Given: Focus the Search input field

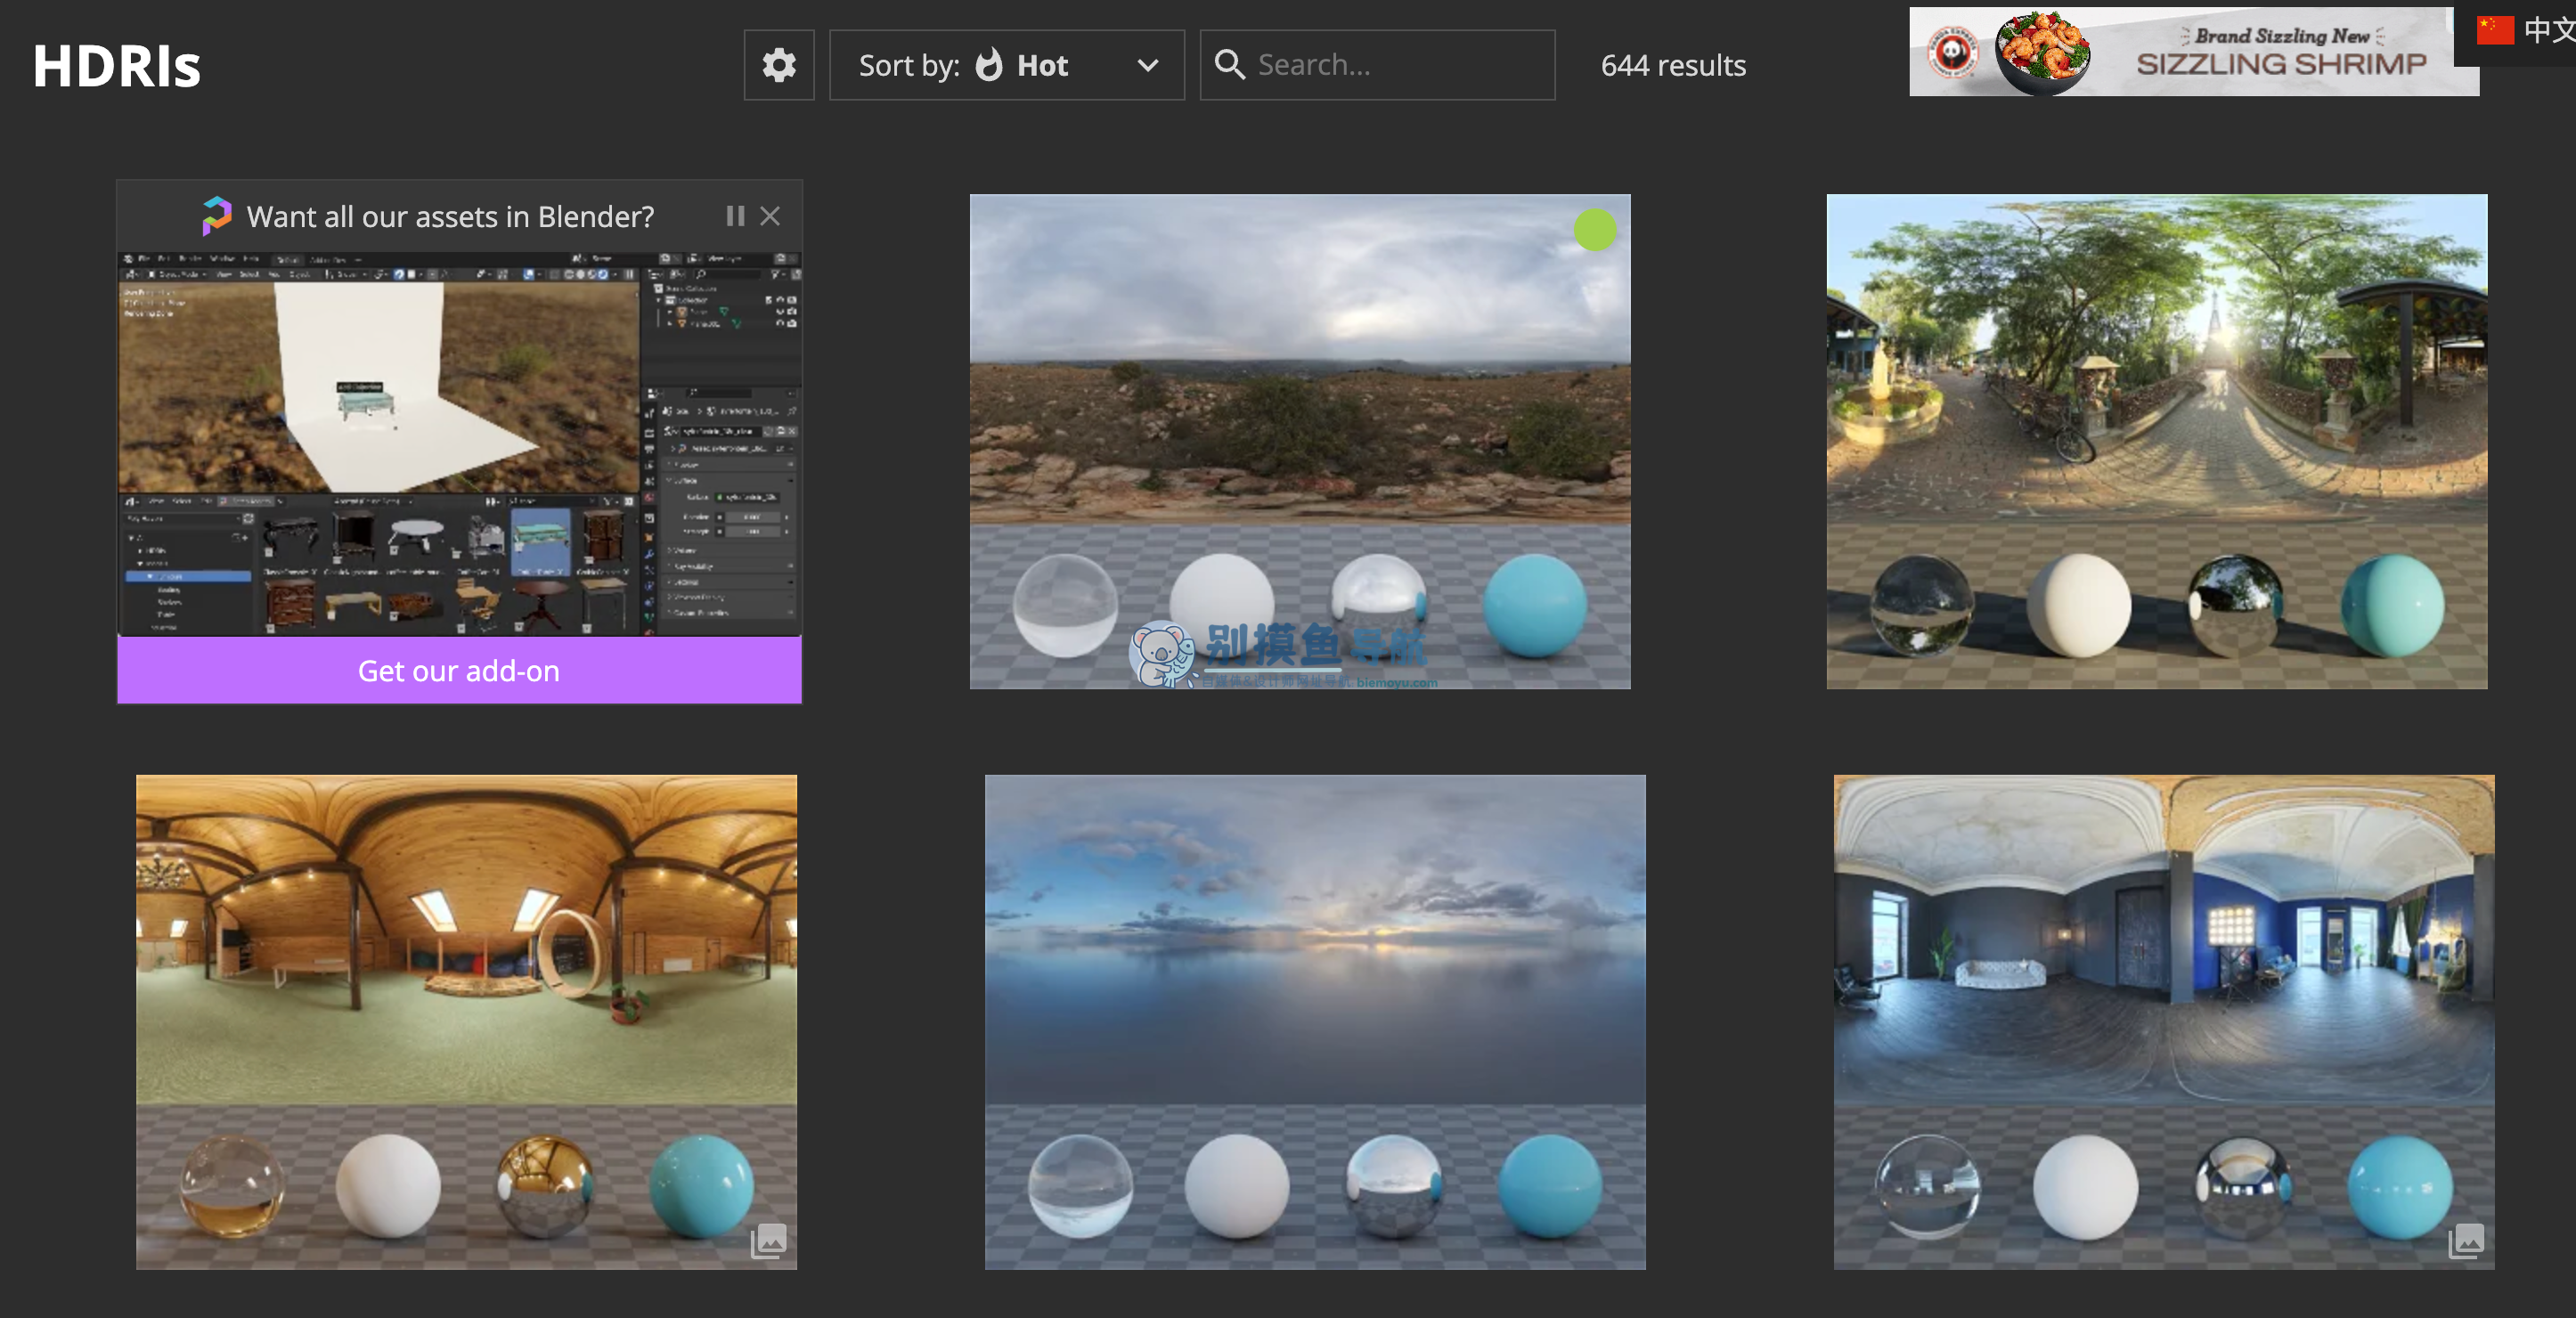Looking at the screenshot, I should (x=1377, y=65).
